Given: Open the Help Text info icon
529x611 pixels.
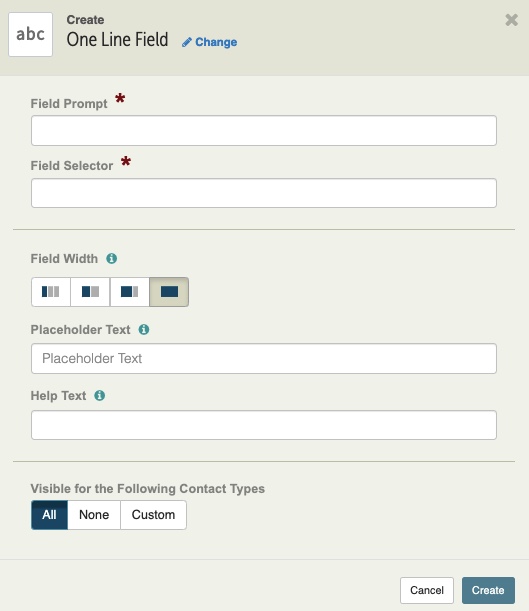Looking at the screenshot, I should point(100,396).
